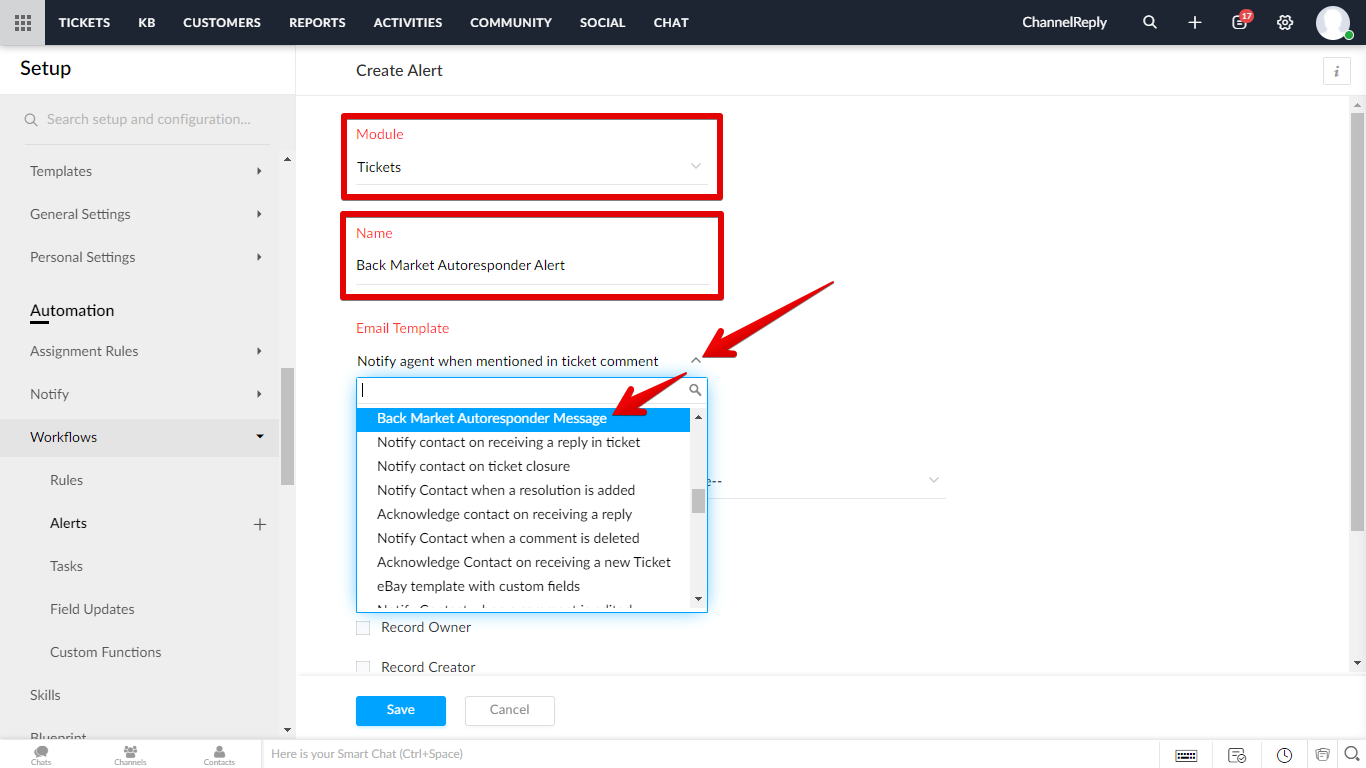
Task: Open the TICKETS tab
Action: tap(84, 22)
